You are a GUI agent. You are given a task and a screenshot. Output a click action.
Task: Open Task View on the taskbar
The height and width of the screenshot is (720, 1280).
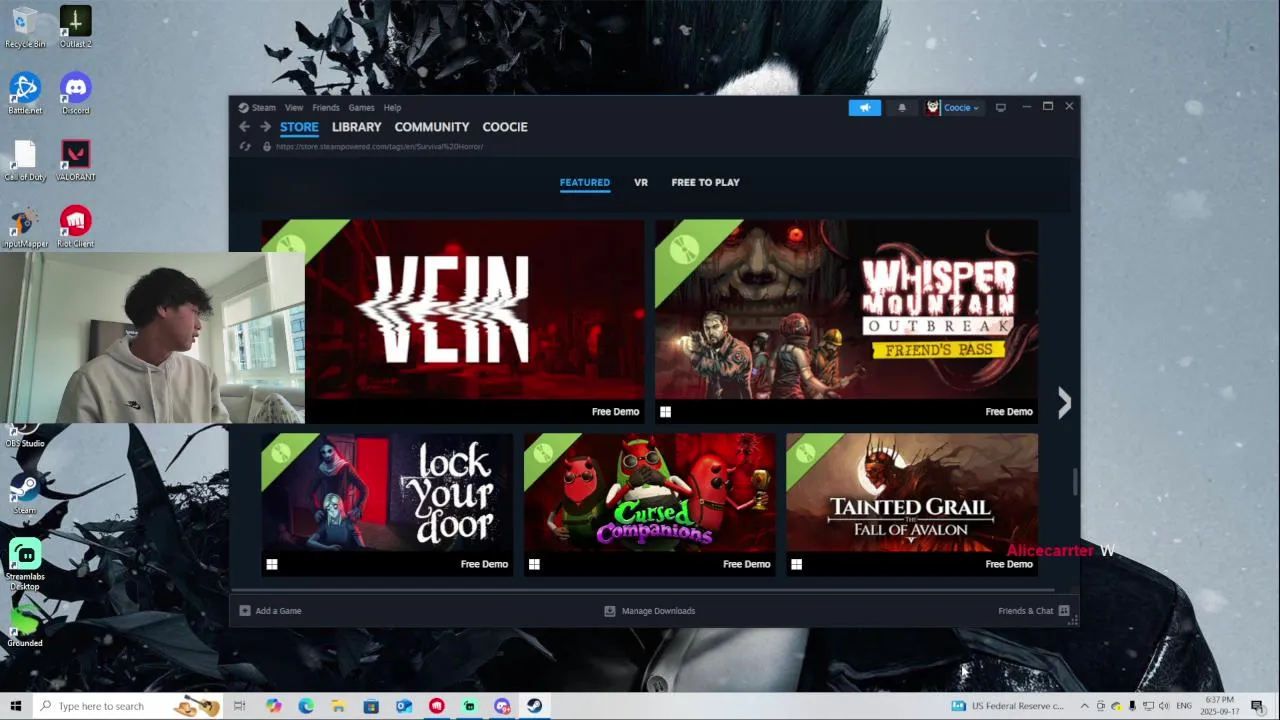tap(239, 706)
